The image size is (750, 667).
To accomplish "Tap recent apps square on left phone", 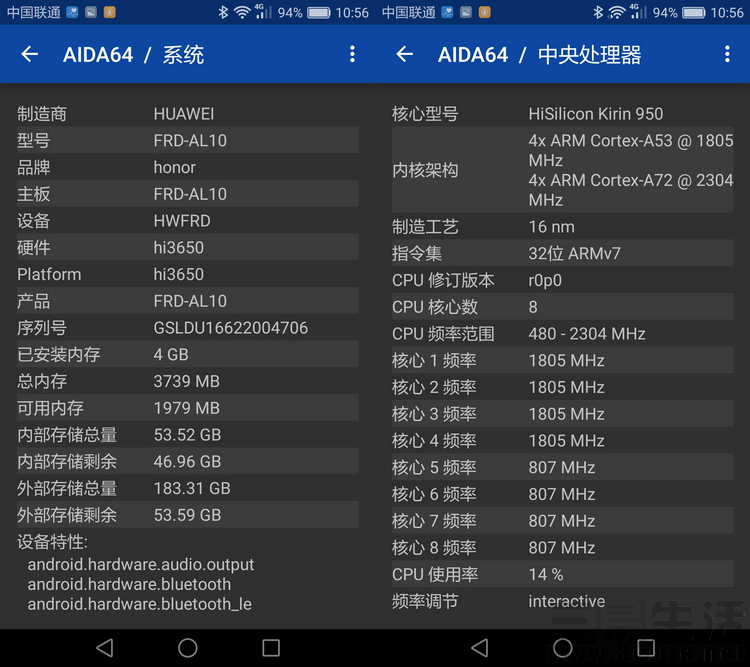I will (271, 648).
